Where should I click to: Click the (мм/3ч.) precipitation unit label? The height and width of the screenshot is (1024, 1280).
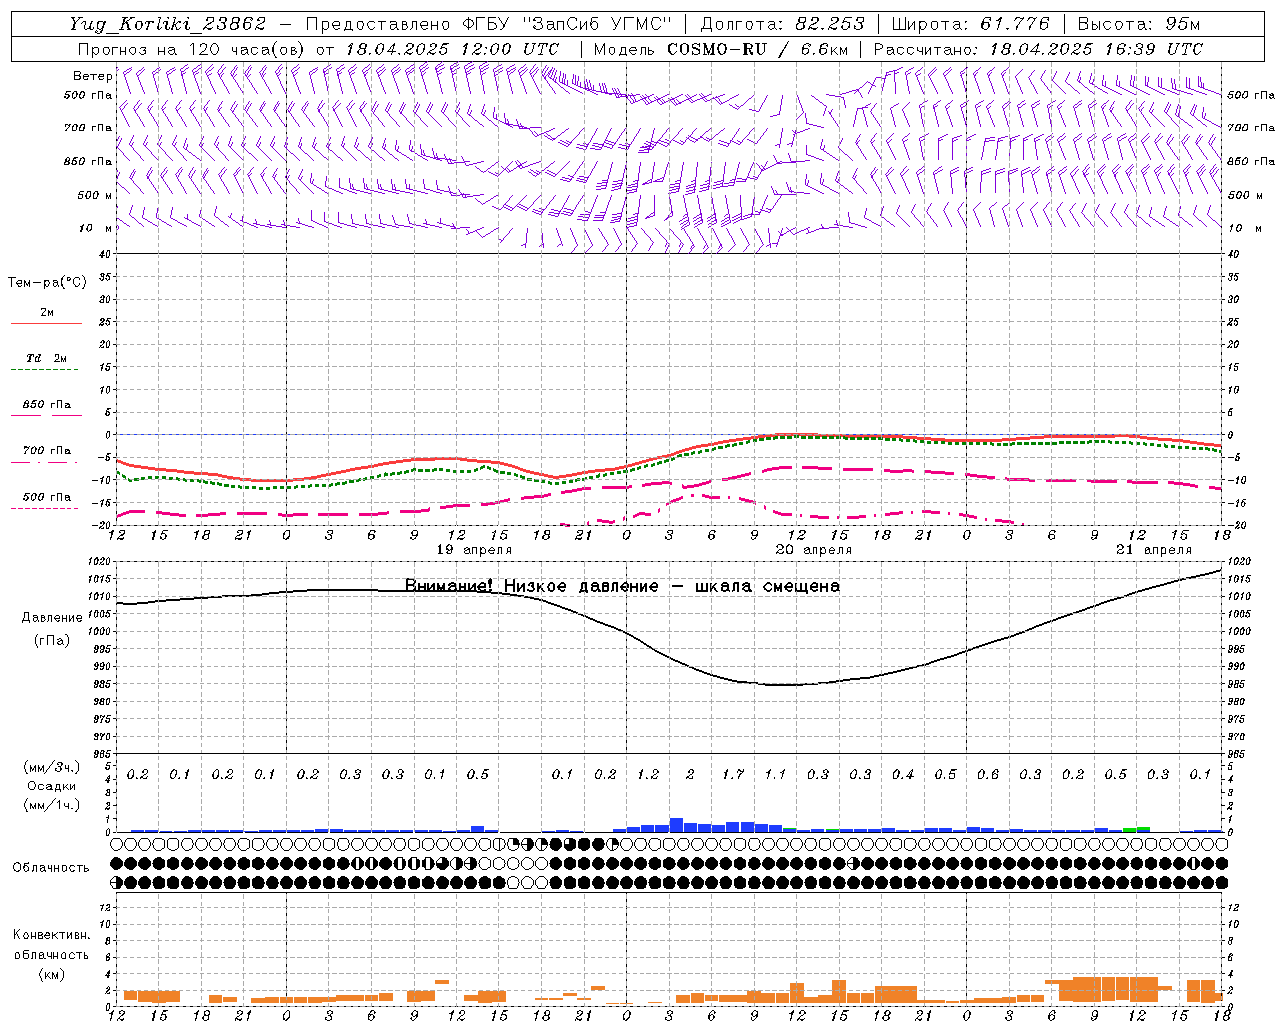(x=52, y=767)
